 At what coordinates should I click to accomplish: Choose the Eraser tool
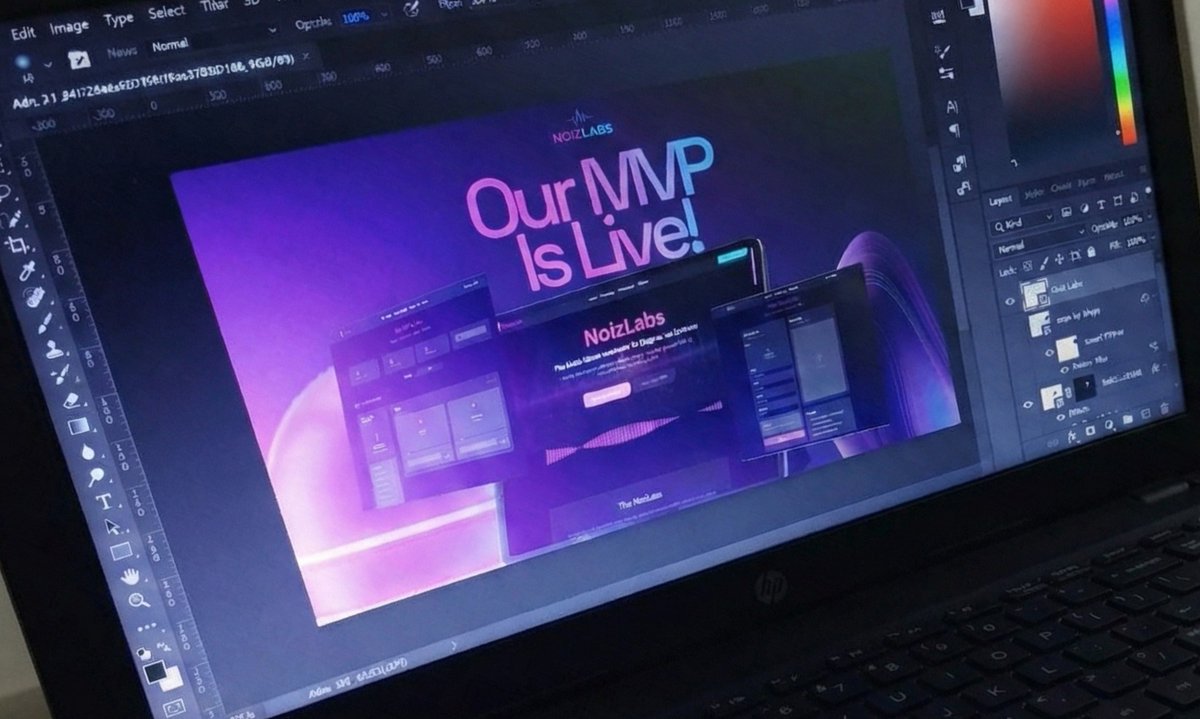(x=71, y=402)
